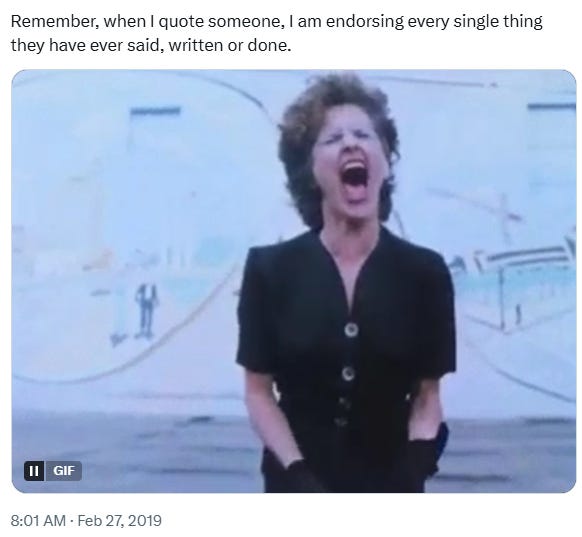The height and width of the screenshot is (537, 582).
Task: Click the graffiti stick figure on the wall
Action: tap(146, 310)
